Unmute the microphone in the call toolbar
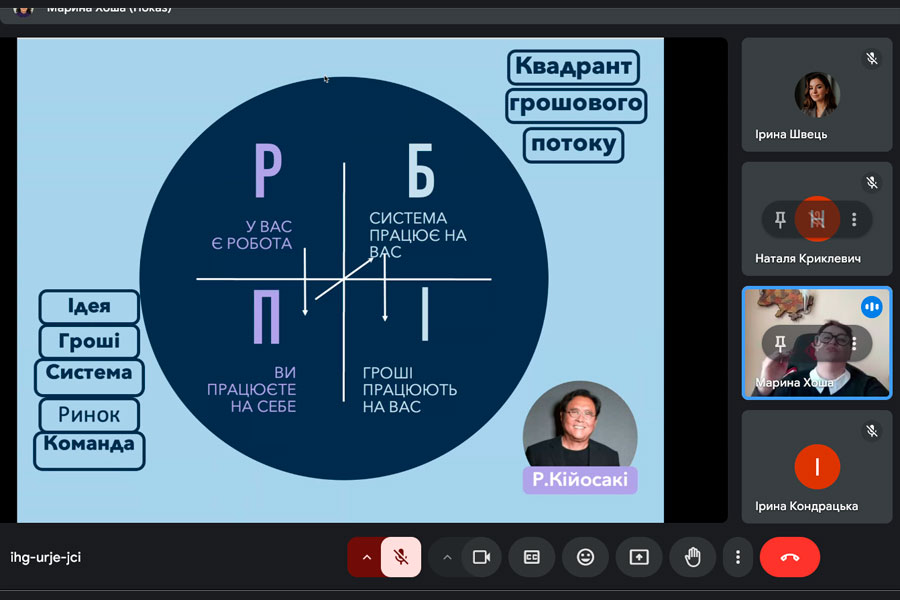This screenshot has width=900, height=600. (x=401, y=557)
